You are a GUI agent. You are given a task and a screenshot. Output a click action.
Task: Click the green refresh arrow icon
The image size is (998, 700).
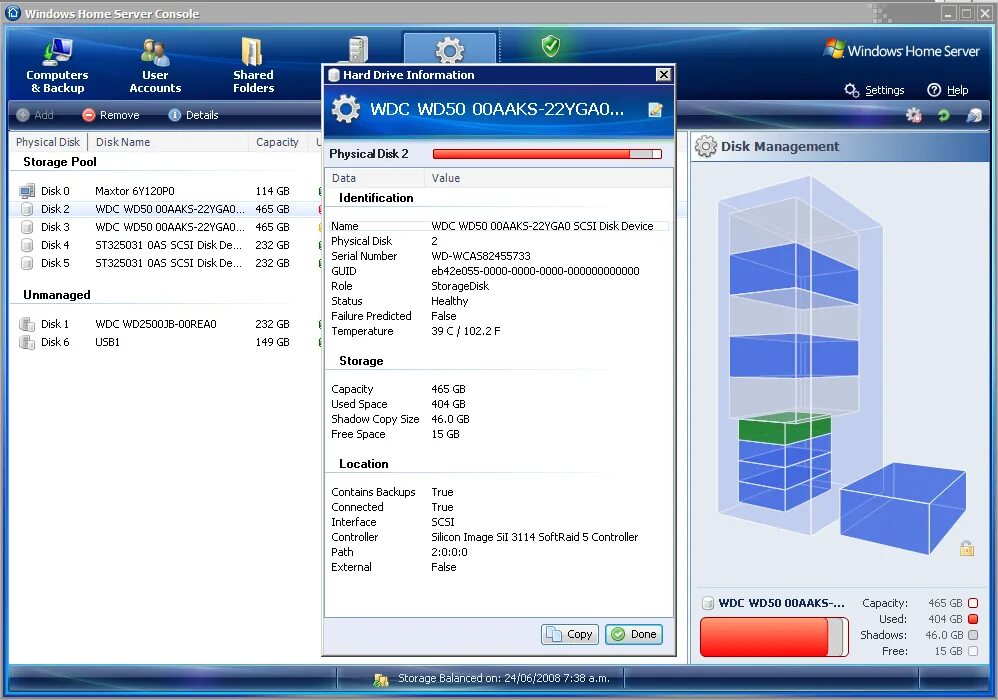(x=943, y=115)
